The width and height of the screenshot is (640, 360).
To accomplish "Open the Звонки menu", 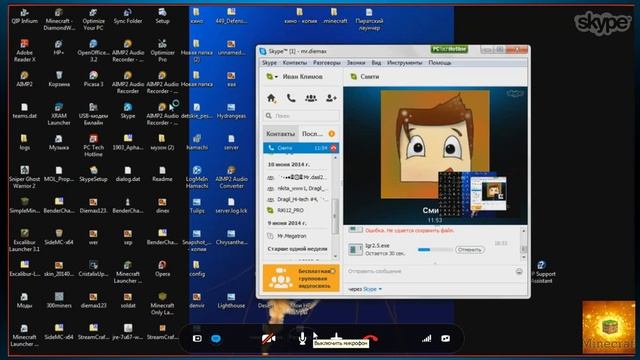I will (356, 63).
